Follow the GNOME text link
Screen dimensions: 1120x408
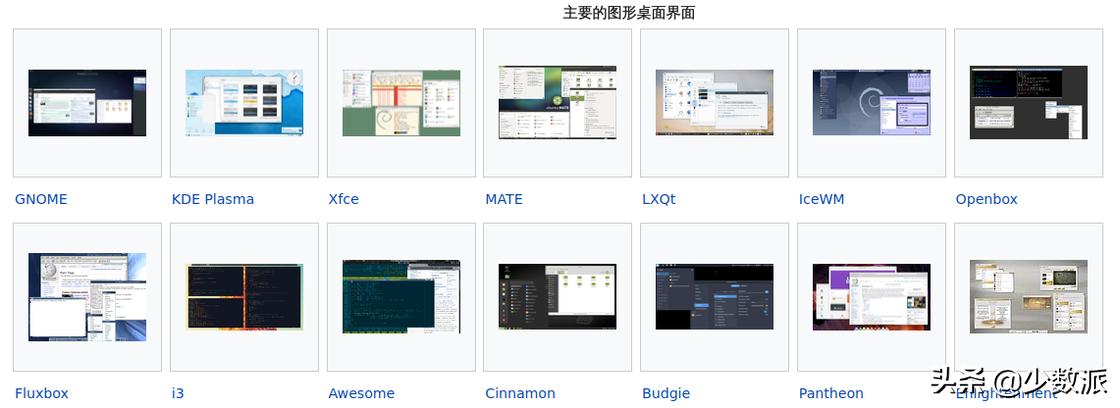pos(41,199)
